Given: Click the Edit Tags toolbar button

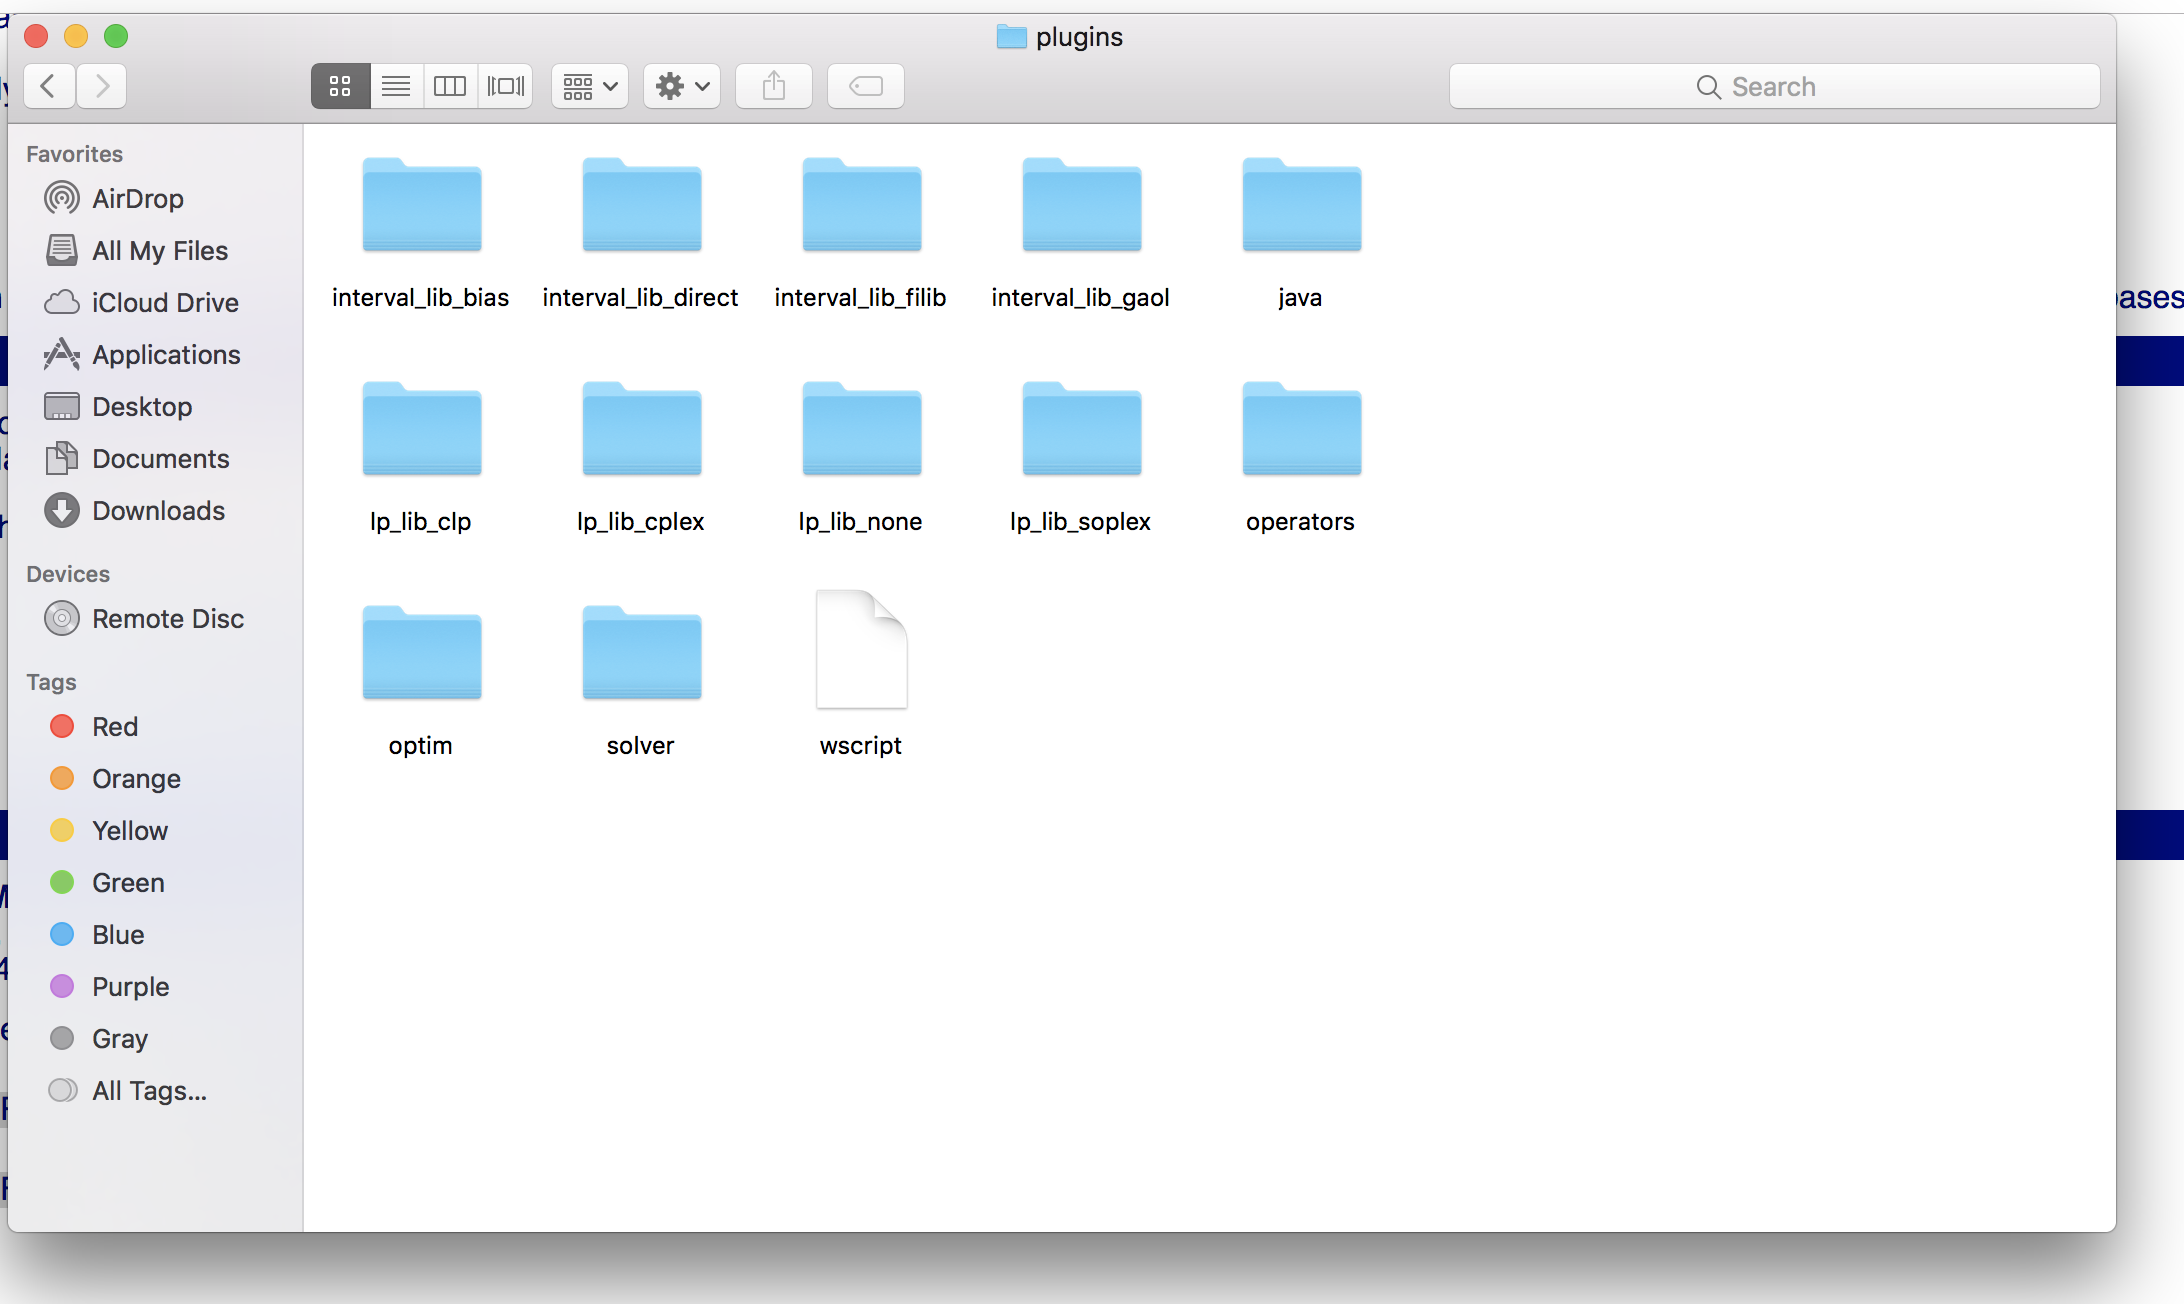Looking at the screenshot, I should click(864, 86).
